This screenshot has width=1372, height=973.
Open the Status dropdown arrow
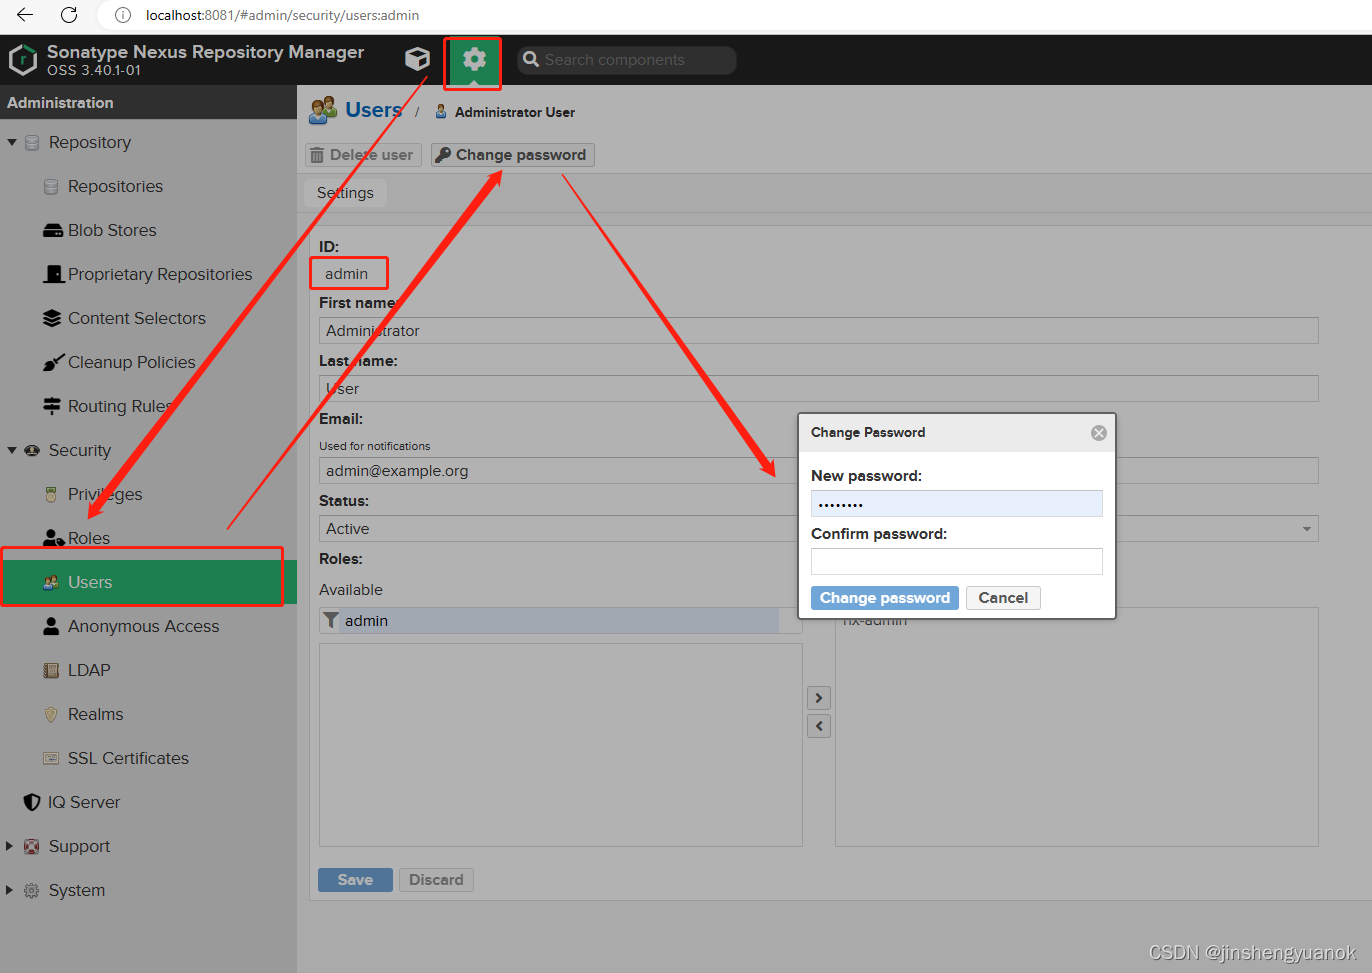click(x=1306, y=529)
